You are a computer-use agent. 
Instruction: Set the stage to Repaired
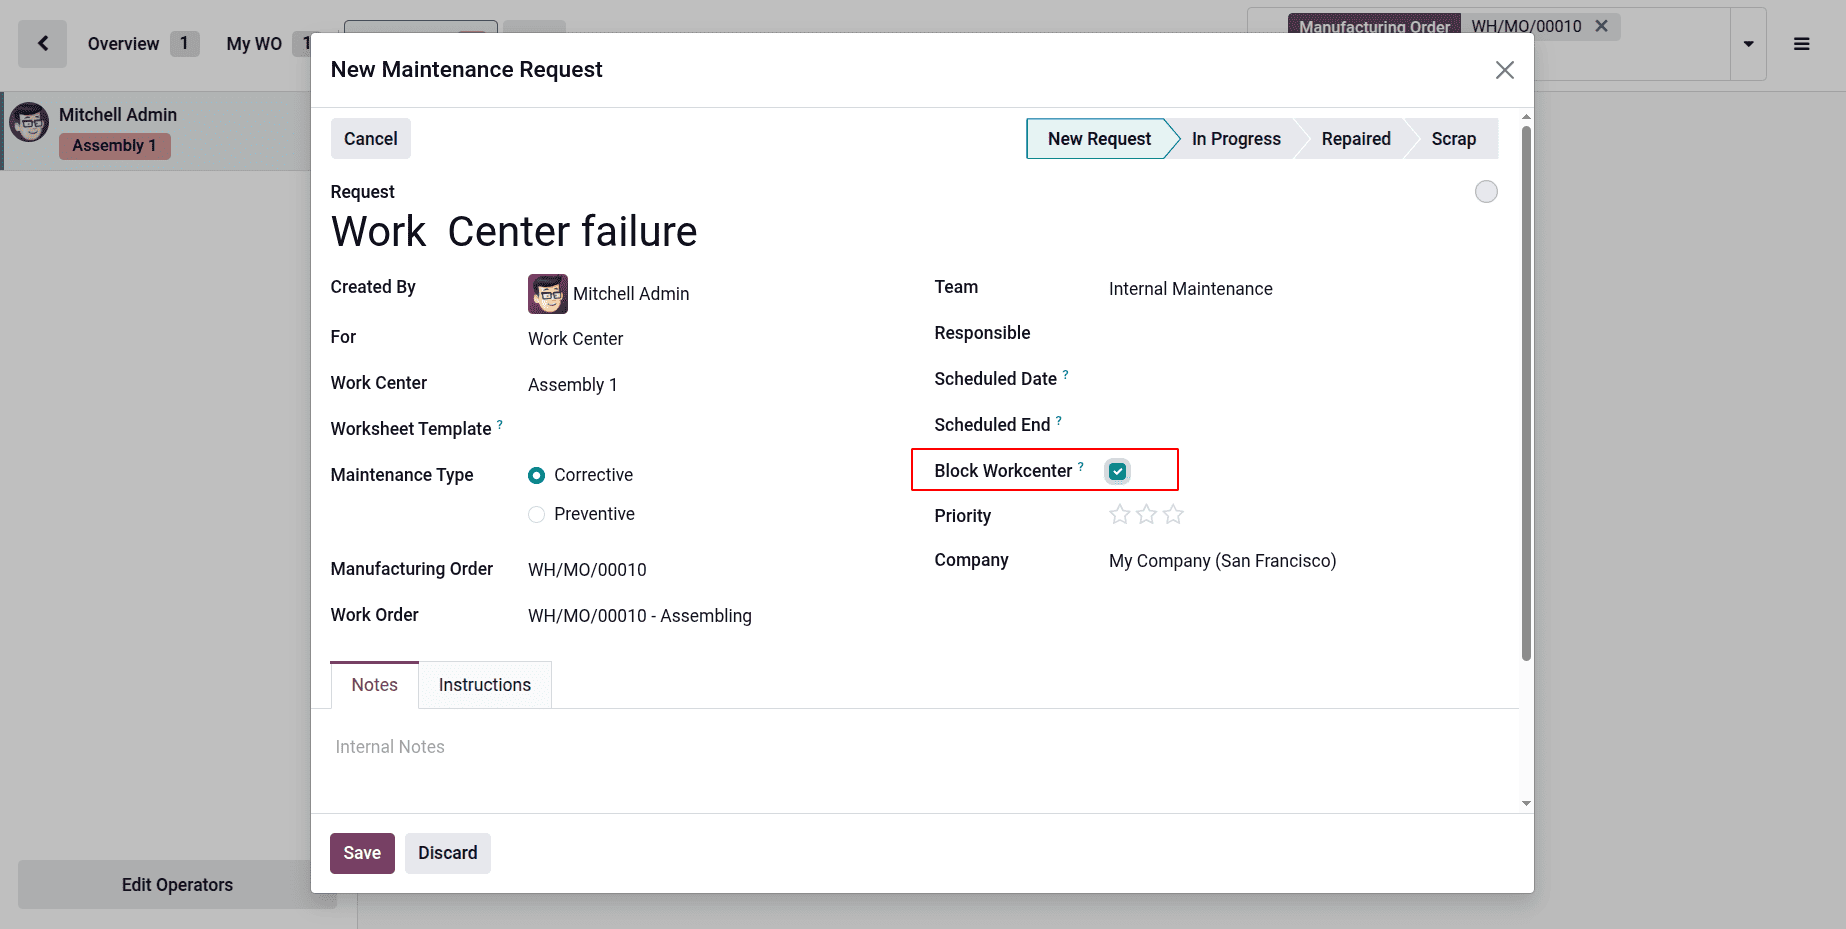pyautogui.click(x=1355, y=139)
